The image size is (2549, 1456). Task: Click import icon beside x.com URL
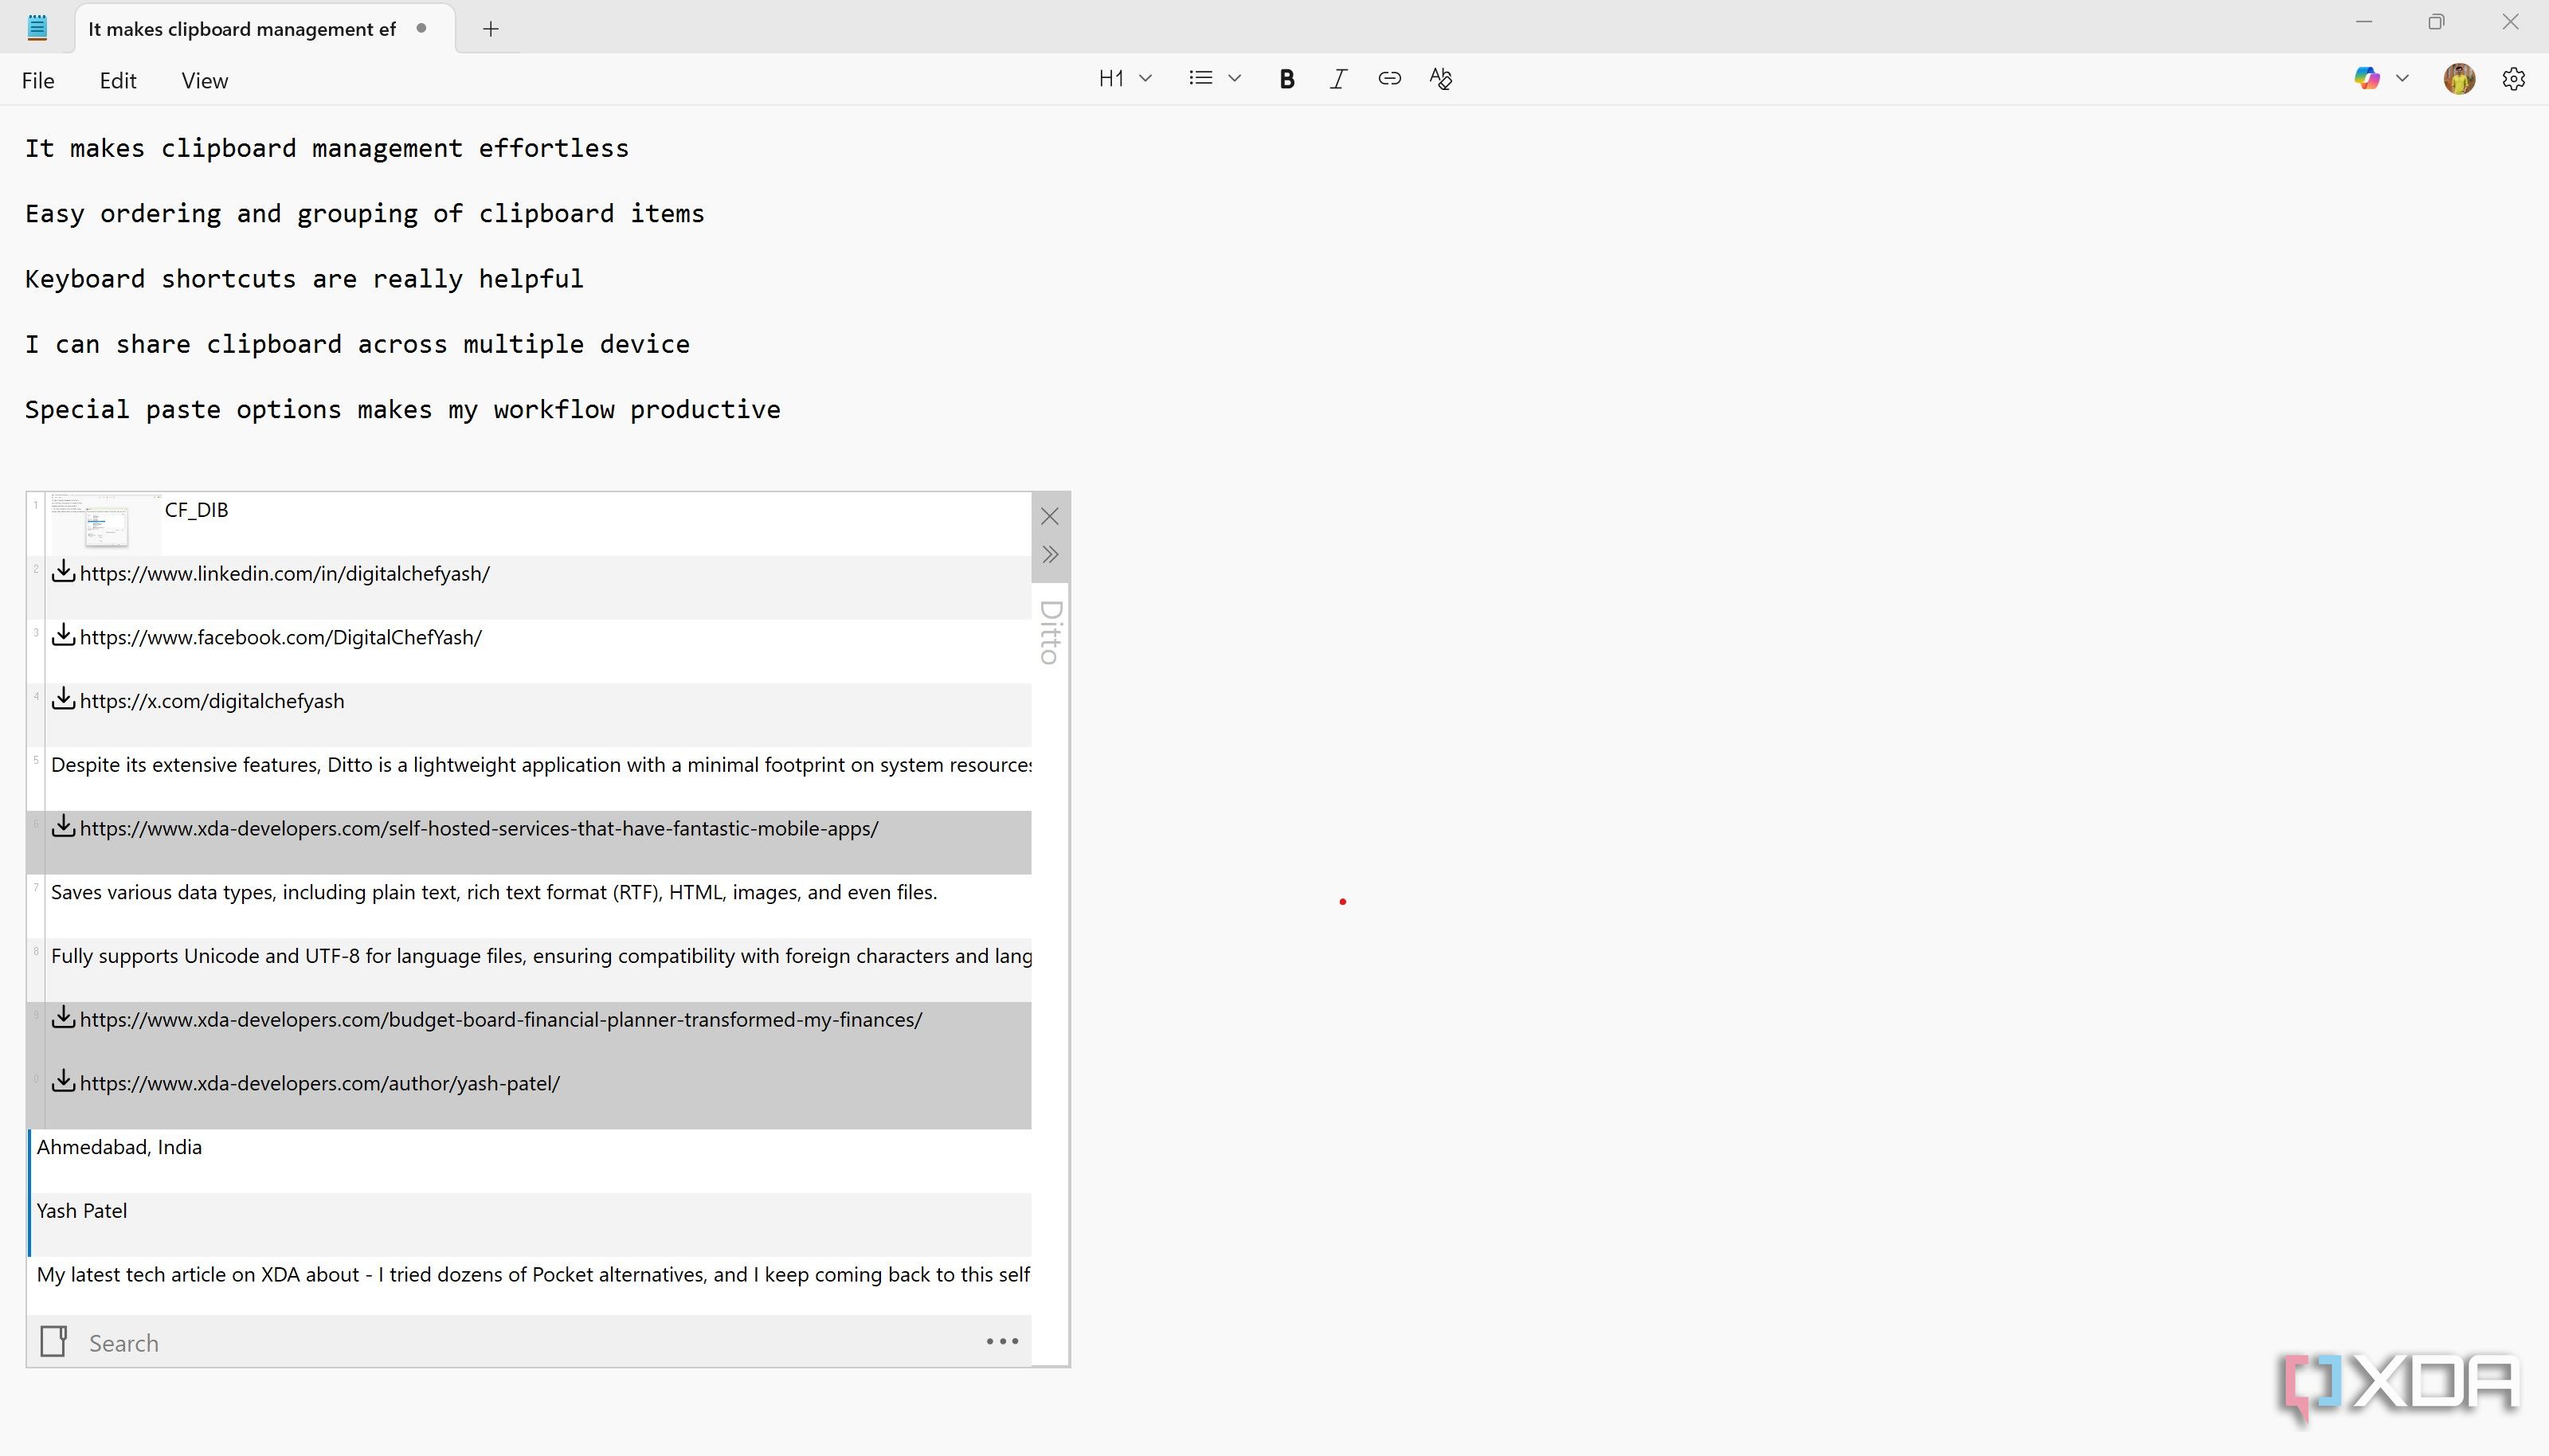click(64, 699)
